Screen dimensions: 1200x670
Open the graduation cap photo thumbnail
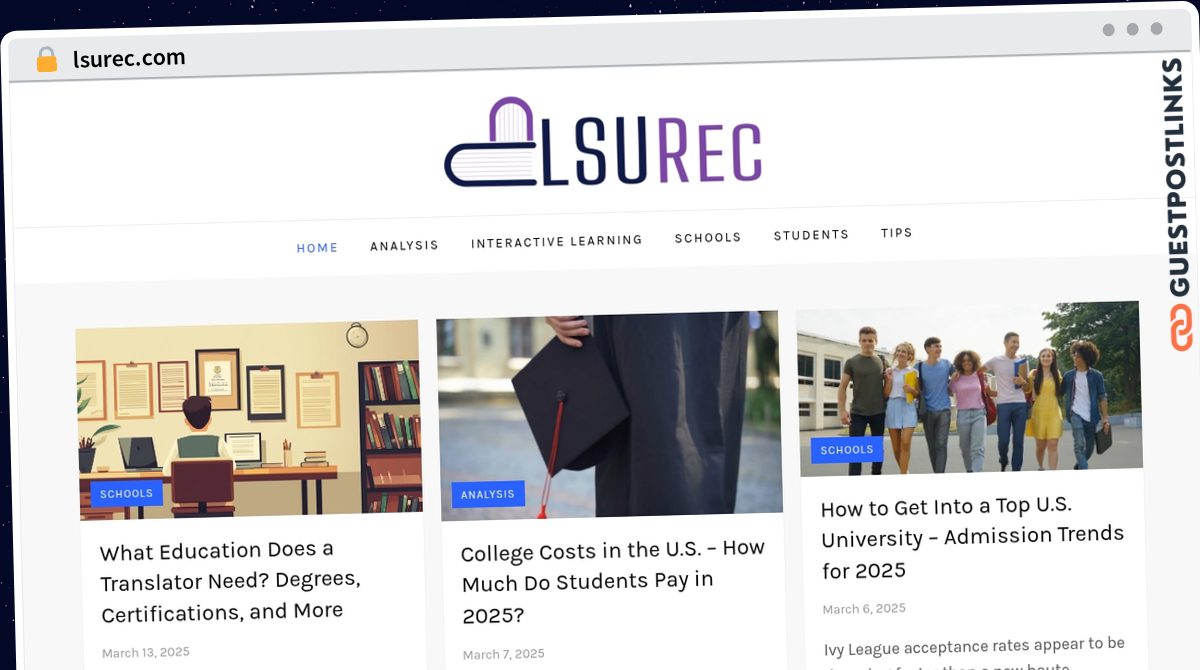609,415
